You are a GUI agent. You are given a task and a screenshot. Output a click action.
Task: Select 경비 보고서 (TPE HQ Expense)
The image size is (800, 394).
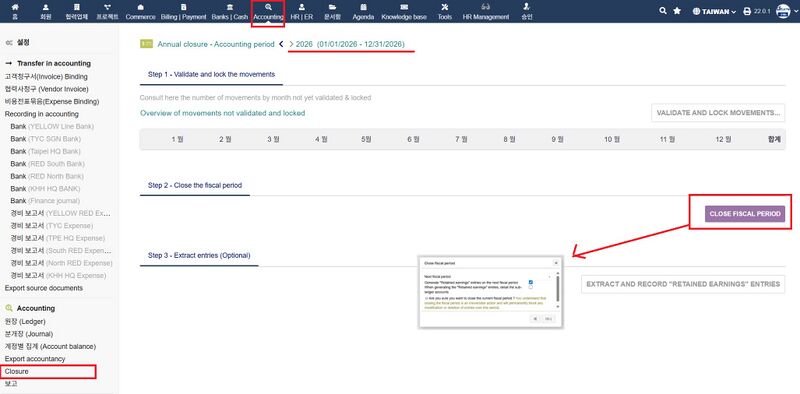pos(58,238)
